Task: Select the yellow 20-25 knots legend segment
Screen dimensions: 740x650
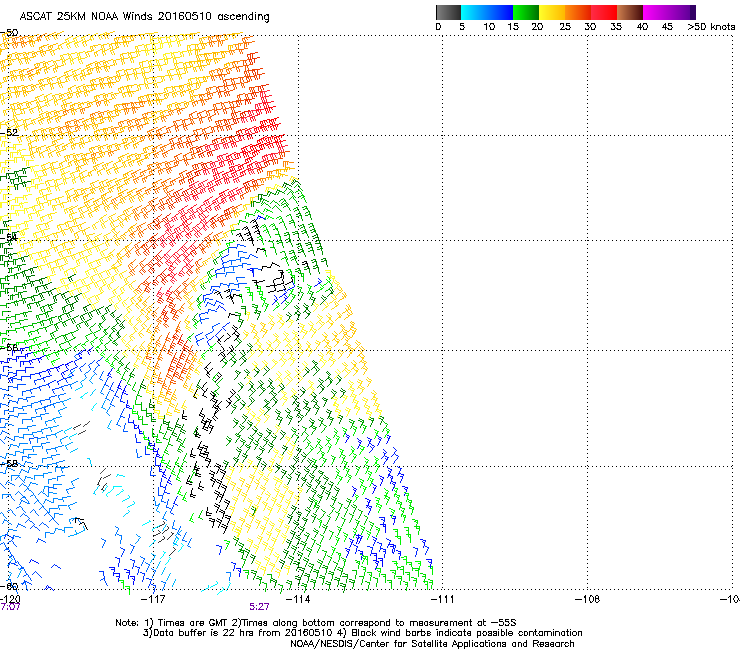Action: 552,12
